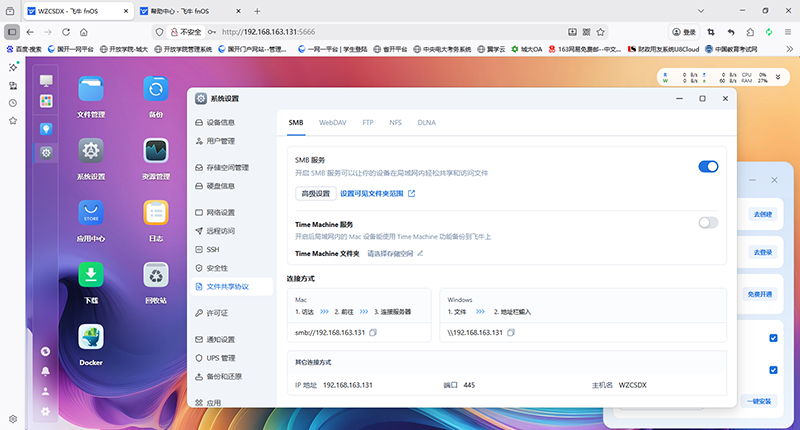Expand the network speed monitor widget
The width and height of the screenshot is (800, 430).
coord(778,77)
